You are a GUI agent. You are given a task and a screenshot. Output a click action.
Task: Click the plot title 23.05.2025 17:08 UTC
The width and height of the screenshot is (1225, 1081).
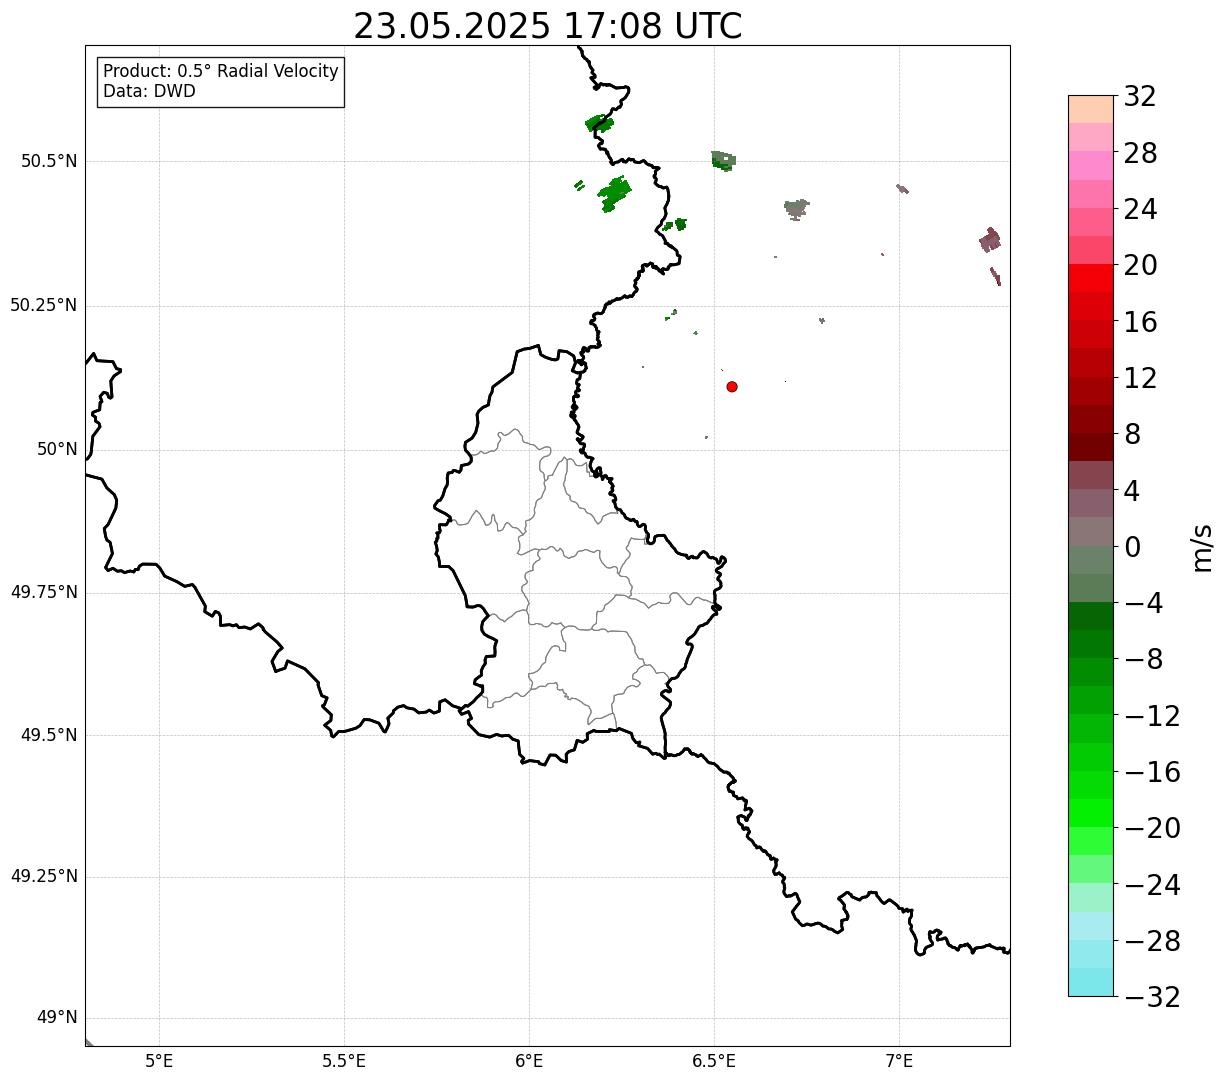(548, 26)
